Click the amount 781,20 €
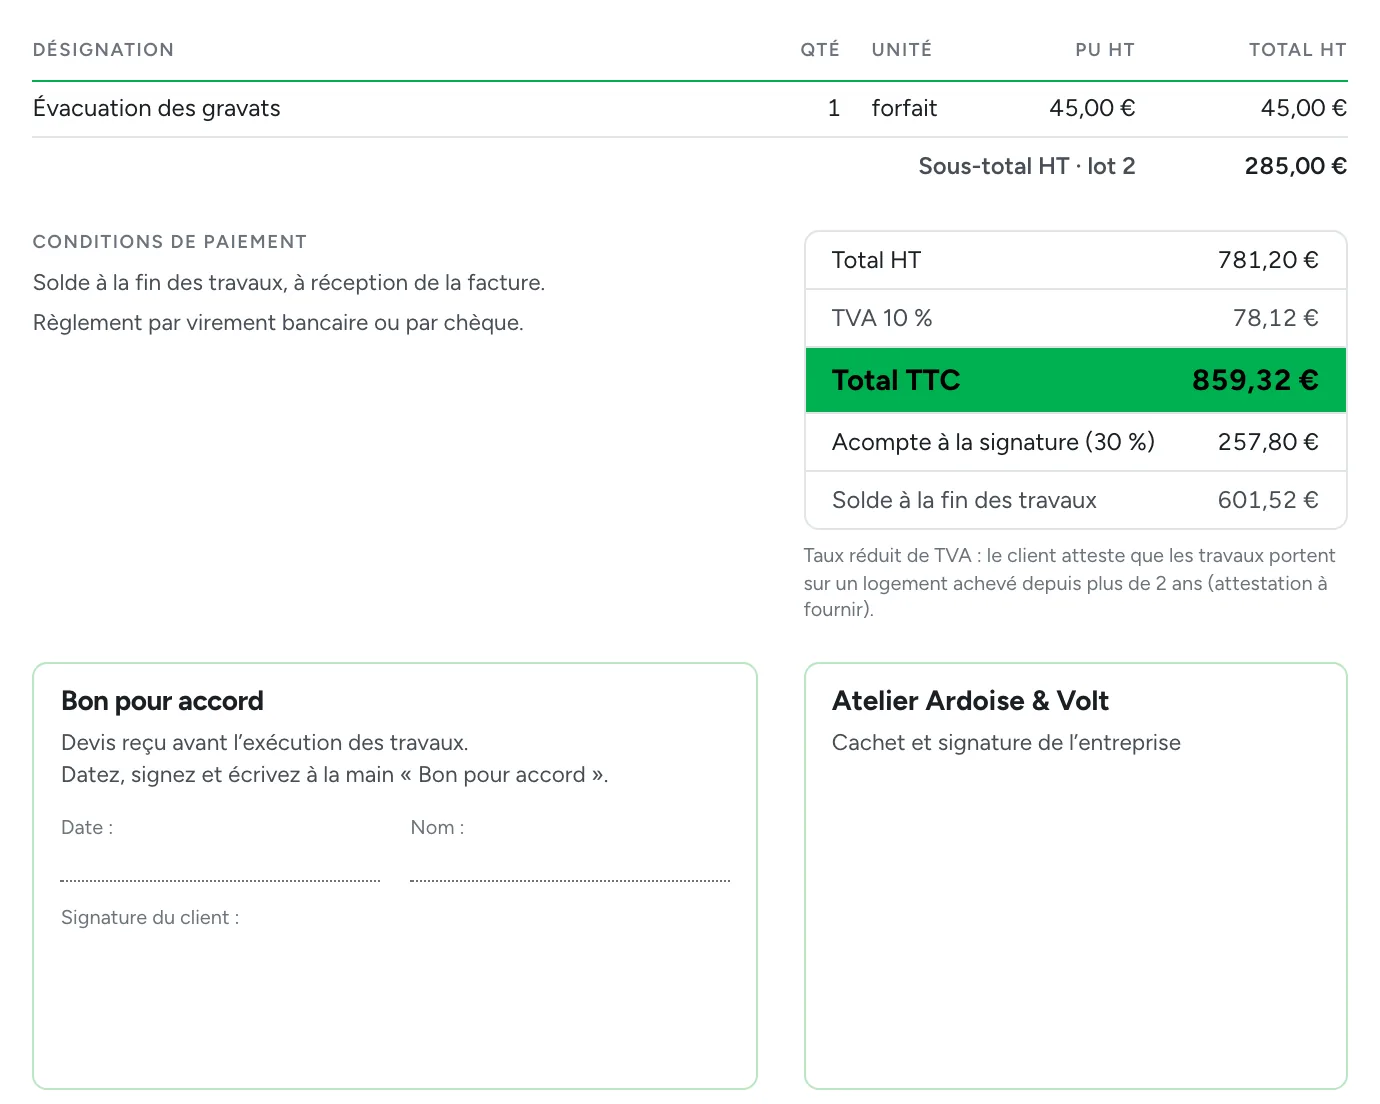Screen dimensions: 1380x1104 [1268, 260]
